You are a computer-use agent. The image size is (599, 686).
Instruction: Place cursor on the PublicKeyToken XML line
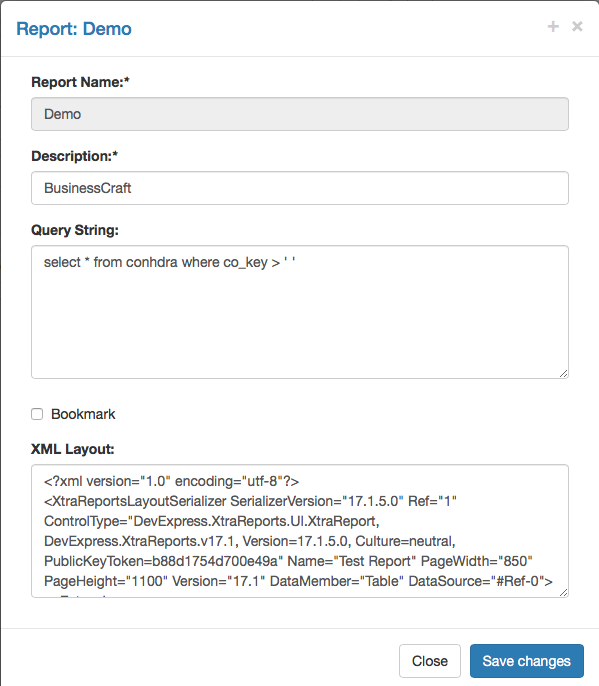[x=288, y=561]
